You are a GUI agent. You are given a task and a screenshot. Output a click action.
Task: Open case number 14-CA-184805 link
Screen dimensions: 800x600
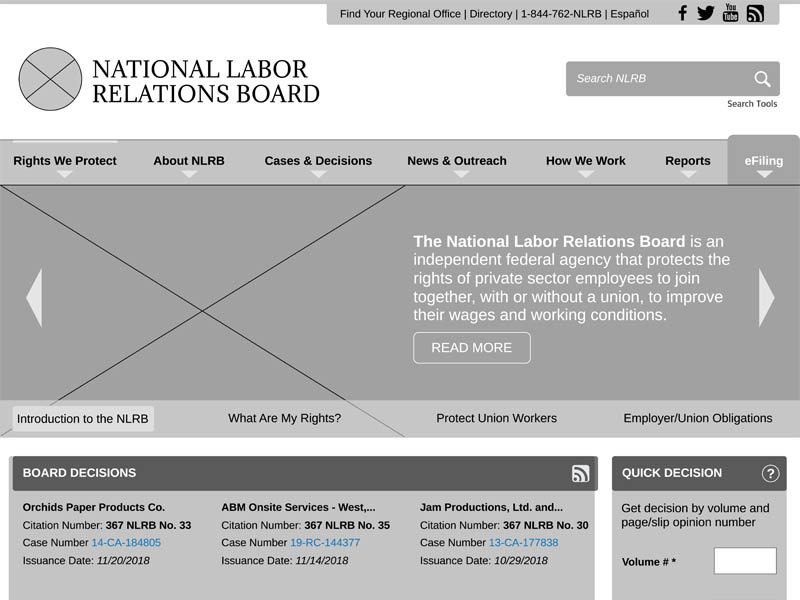click(126, 543)
